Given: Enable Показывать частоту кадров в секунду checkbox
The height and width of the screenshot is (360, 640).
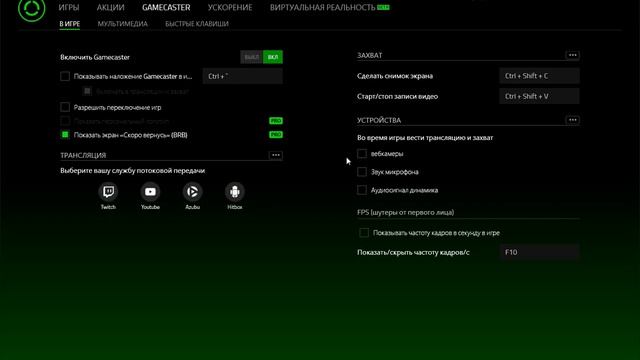Looking at the screenshot, I should (364, 233).
